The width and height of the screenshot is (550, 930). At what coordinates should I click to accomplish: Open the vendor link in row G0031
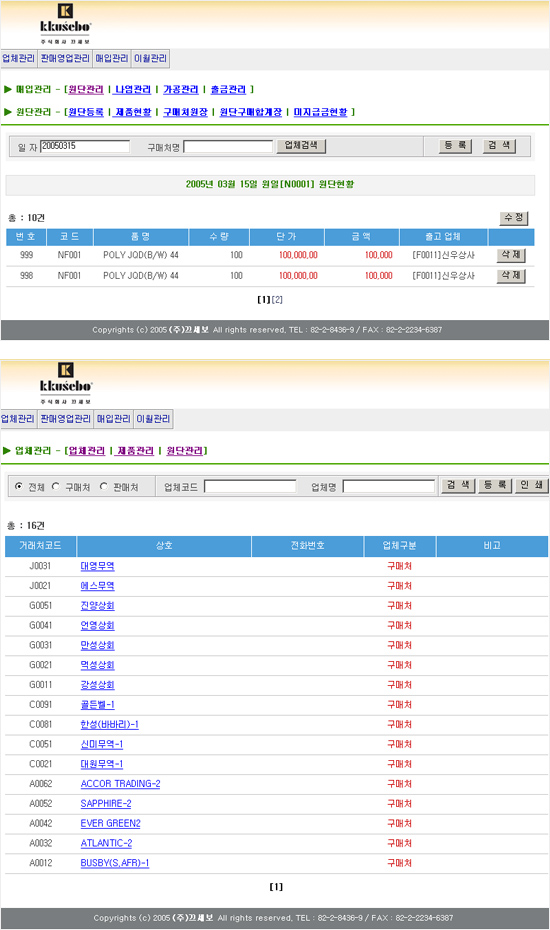coord(97,645)
